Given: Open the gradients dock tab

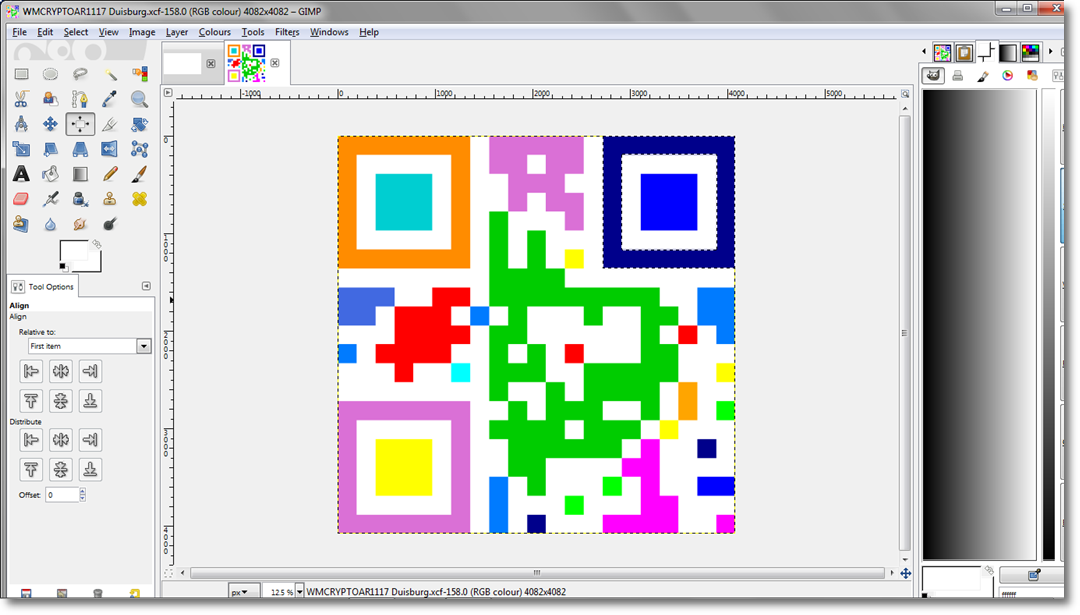Looking at the screenshot, I should [1008, 52].
